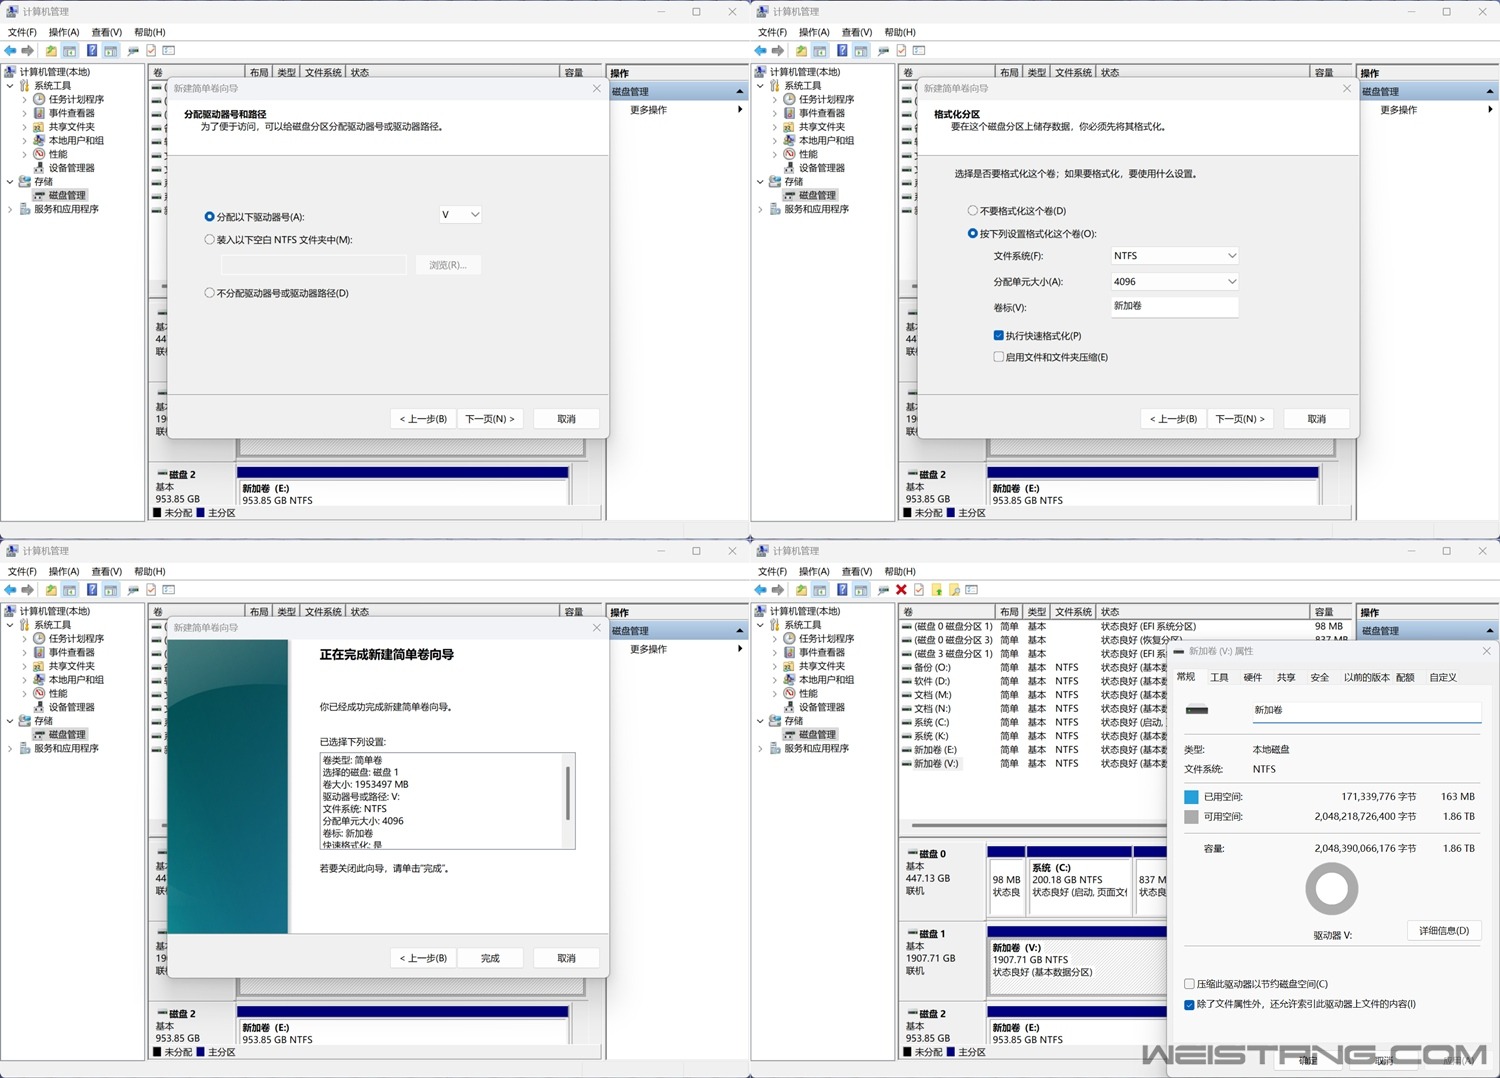Click the red X delete icon in the toolbar
Viewport: 1500px width, 1078px height.
click(x=901, y=590)
